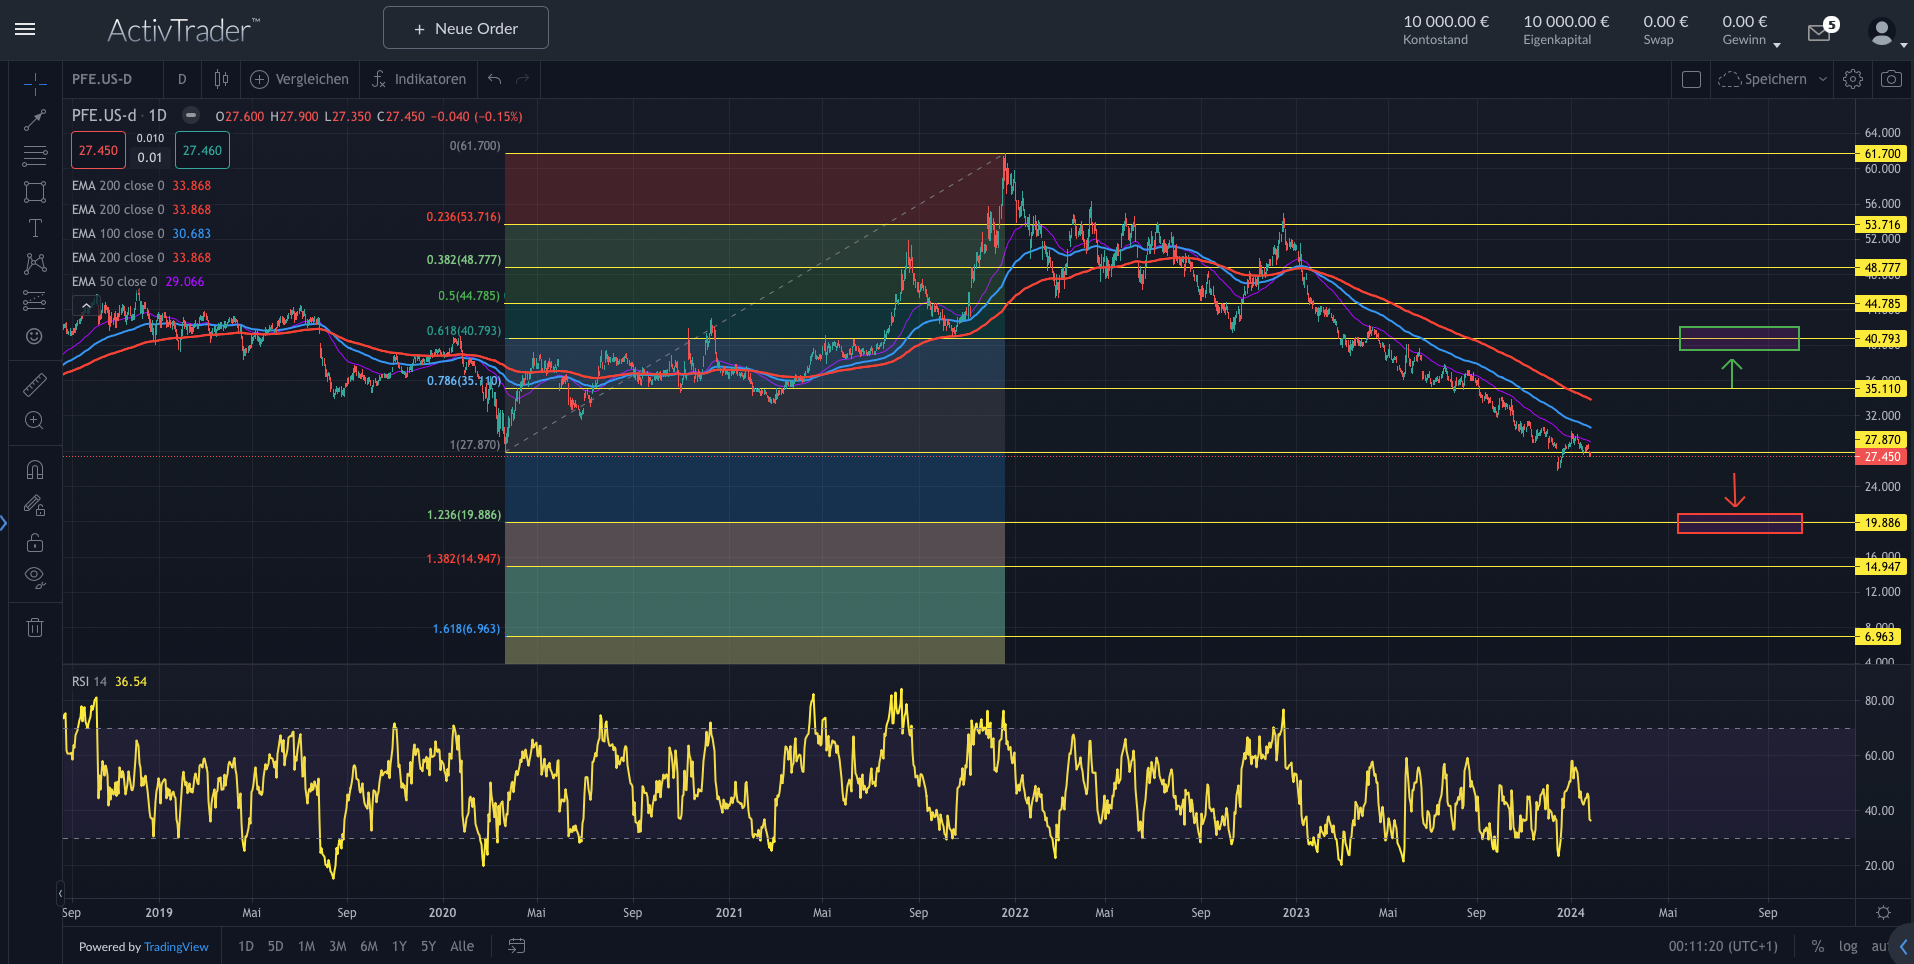Select the trend line drawing tool
1914x964 pixels.
click(35, 119)
